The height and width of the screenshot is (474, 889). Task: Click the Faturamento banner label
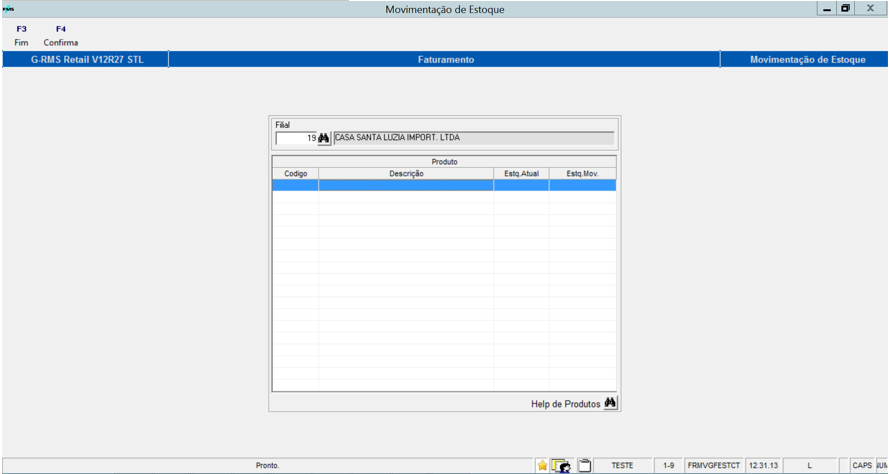[x=446, y=60]
